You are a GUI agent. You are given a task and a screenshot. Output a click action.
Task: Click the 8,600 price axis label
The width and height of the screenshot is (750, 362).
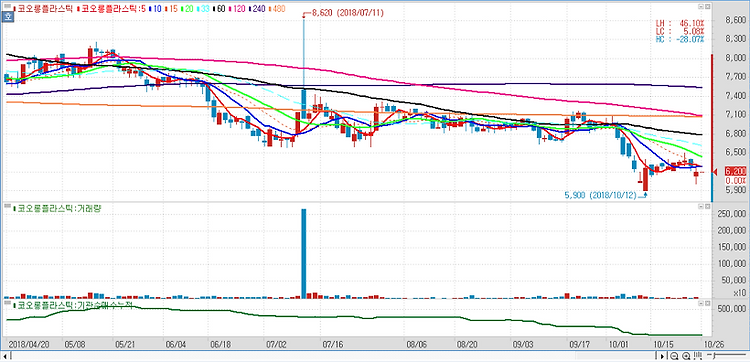[736, 20]
